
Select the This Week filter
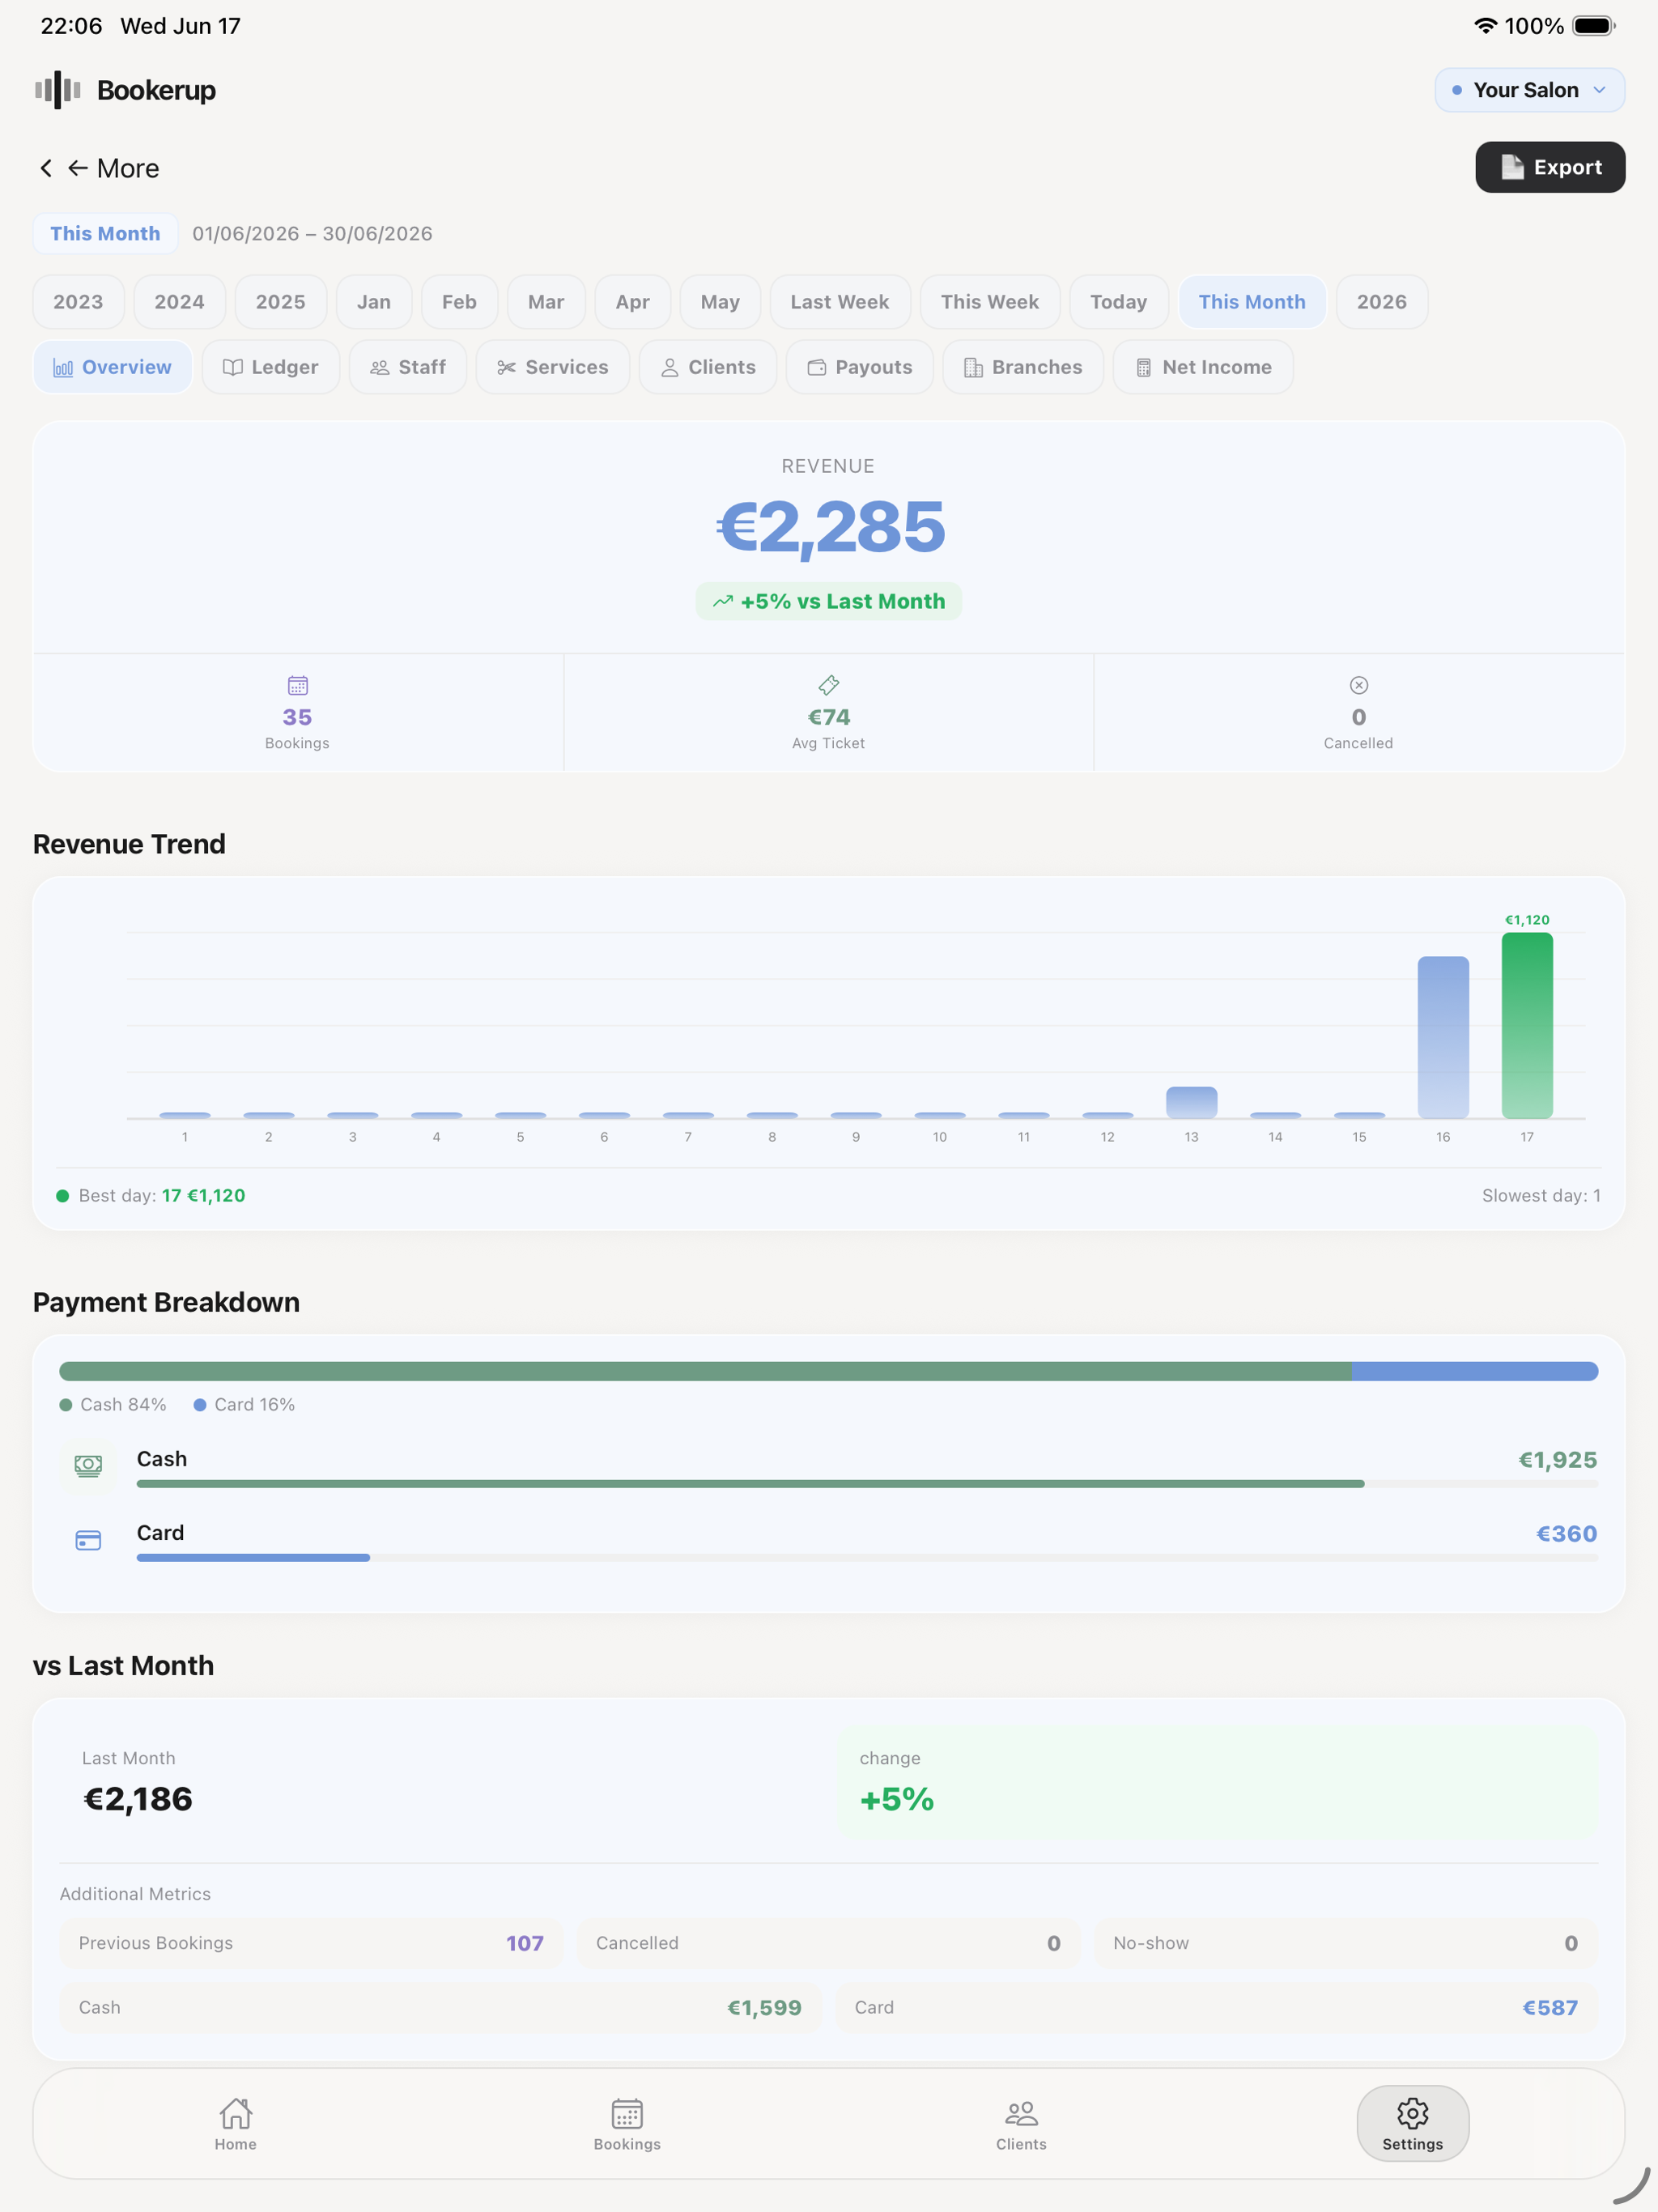[x=990, y=302]
